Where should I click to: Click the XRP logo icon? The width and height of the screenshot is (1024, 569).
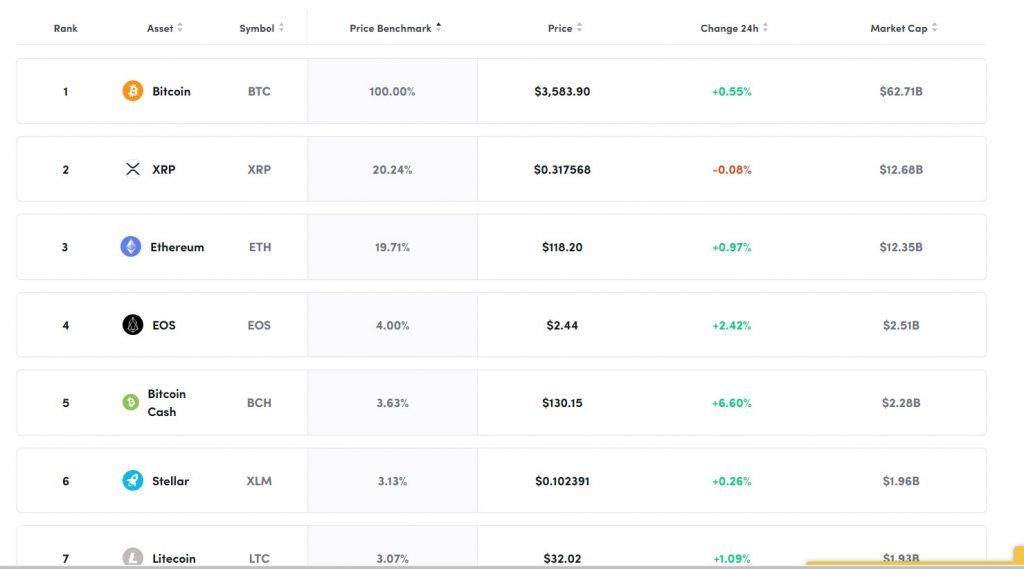[132, 169]
